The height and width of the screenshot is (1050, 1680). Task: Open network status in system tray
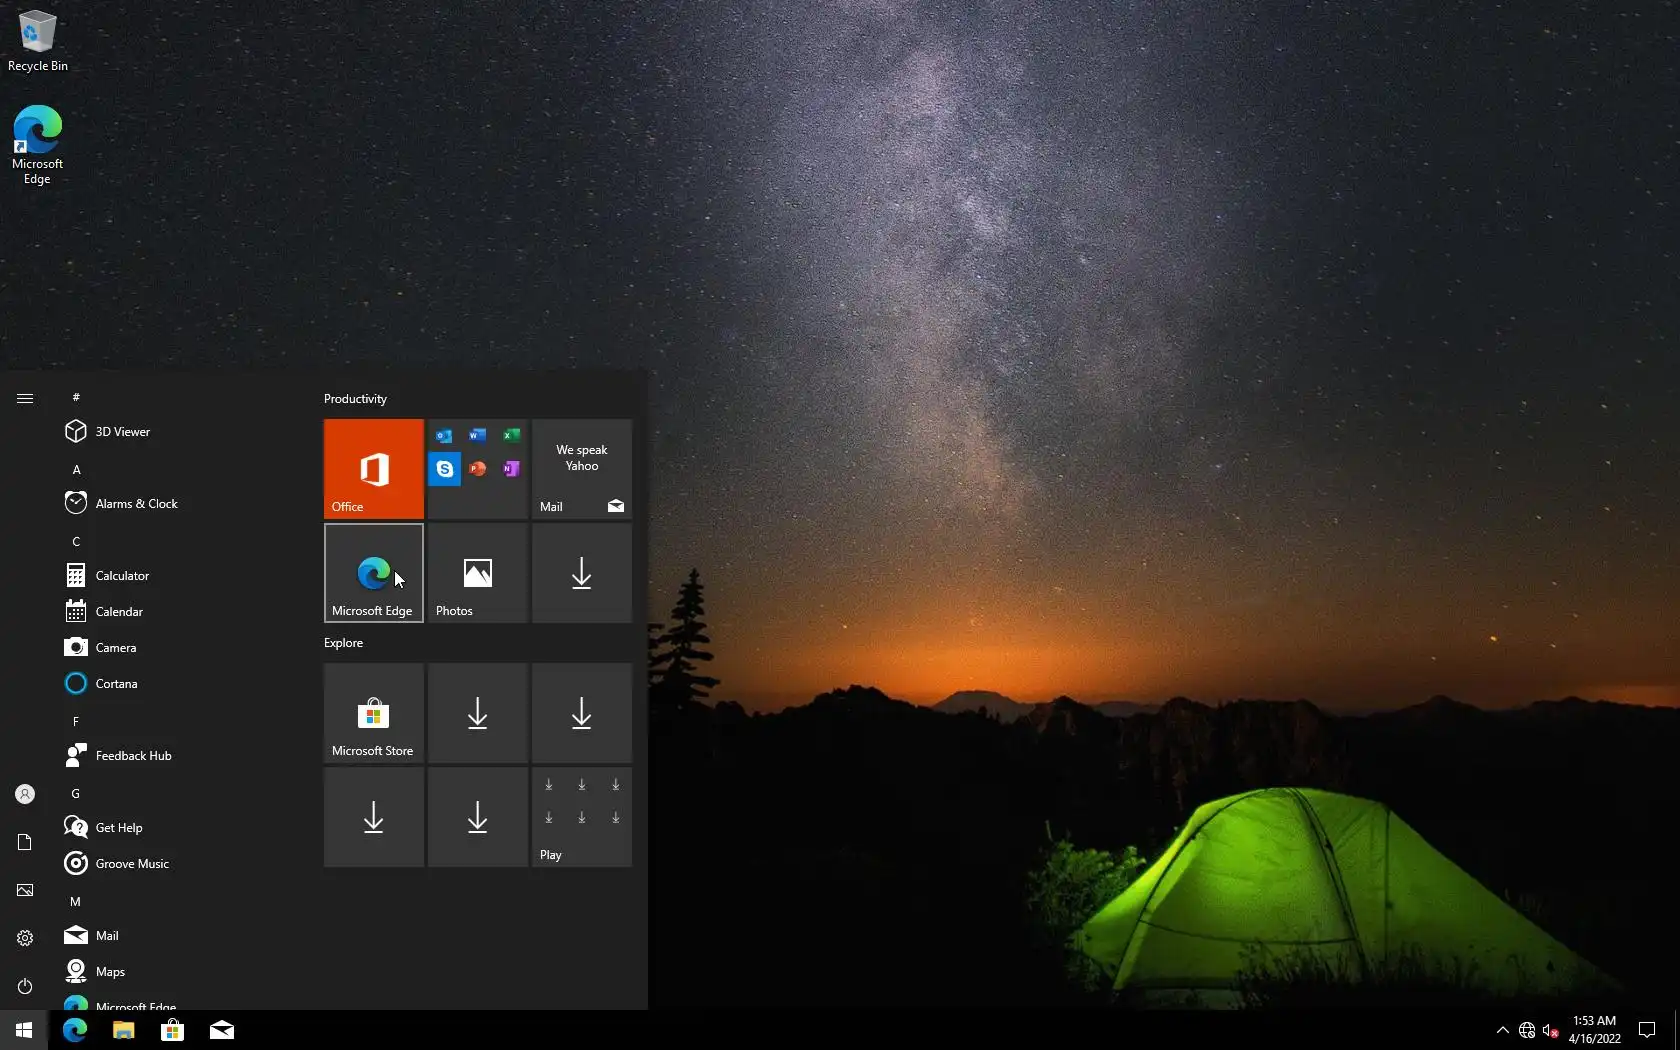1527,1030
